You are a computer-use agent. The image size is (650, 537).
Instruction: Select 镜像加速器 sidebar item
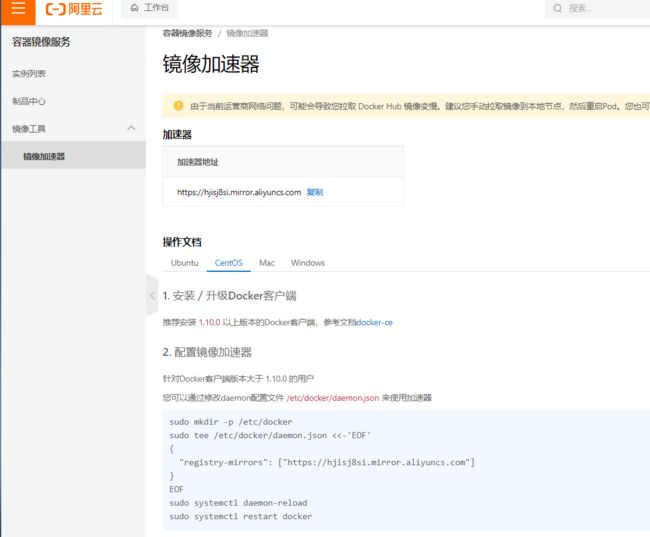[x=73, y=156]
